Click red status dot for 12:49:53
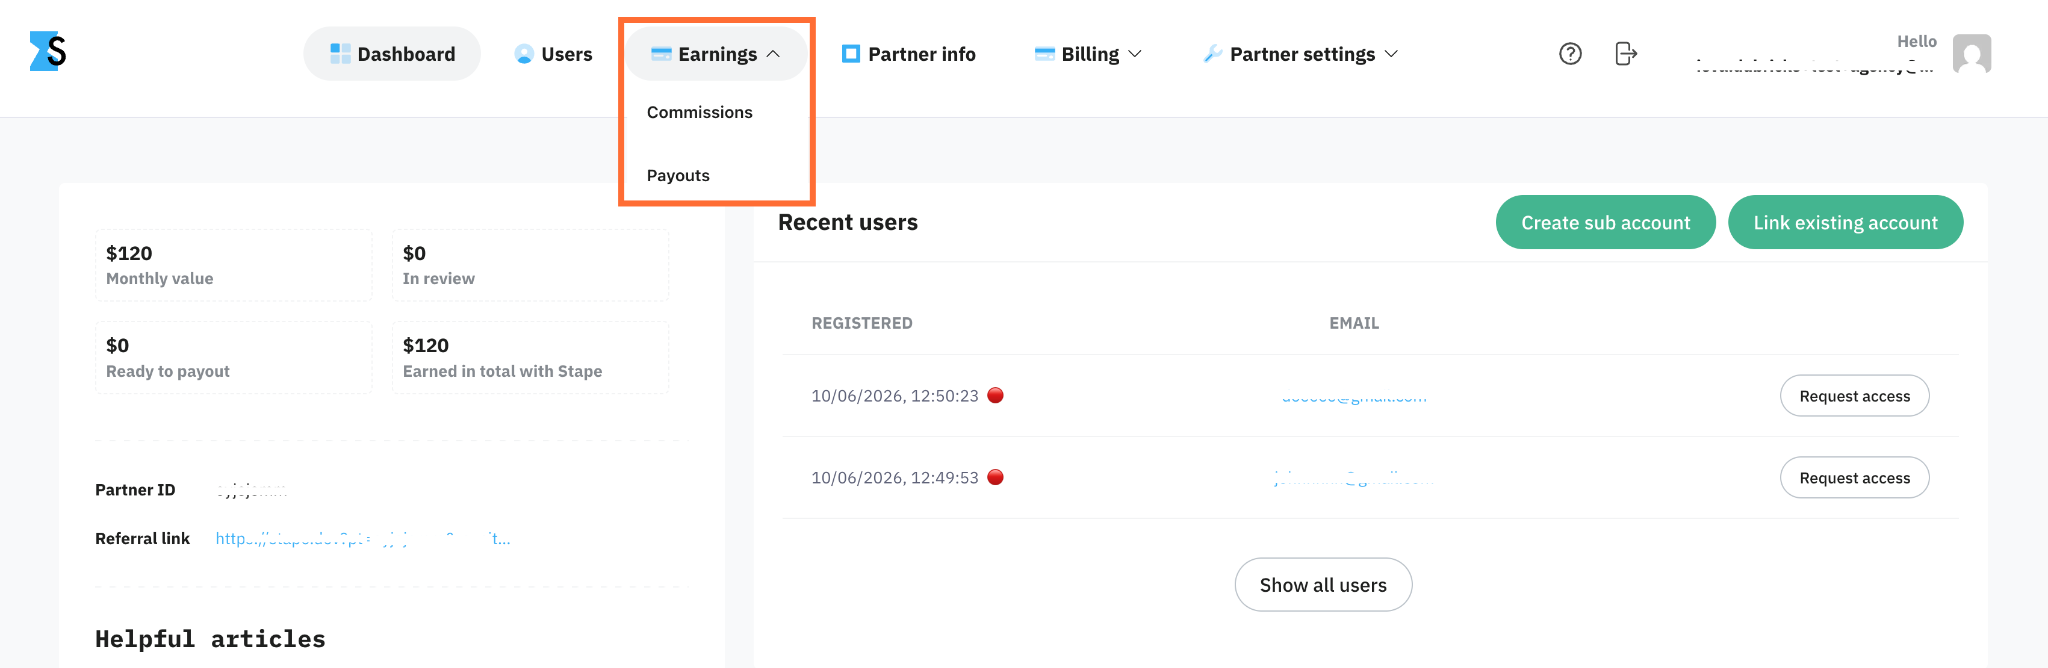The image size is (2048, 668). click(995, 477)
